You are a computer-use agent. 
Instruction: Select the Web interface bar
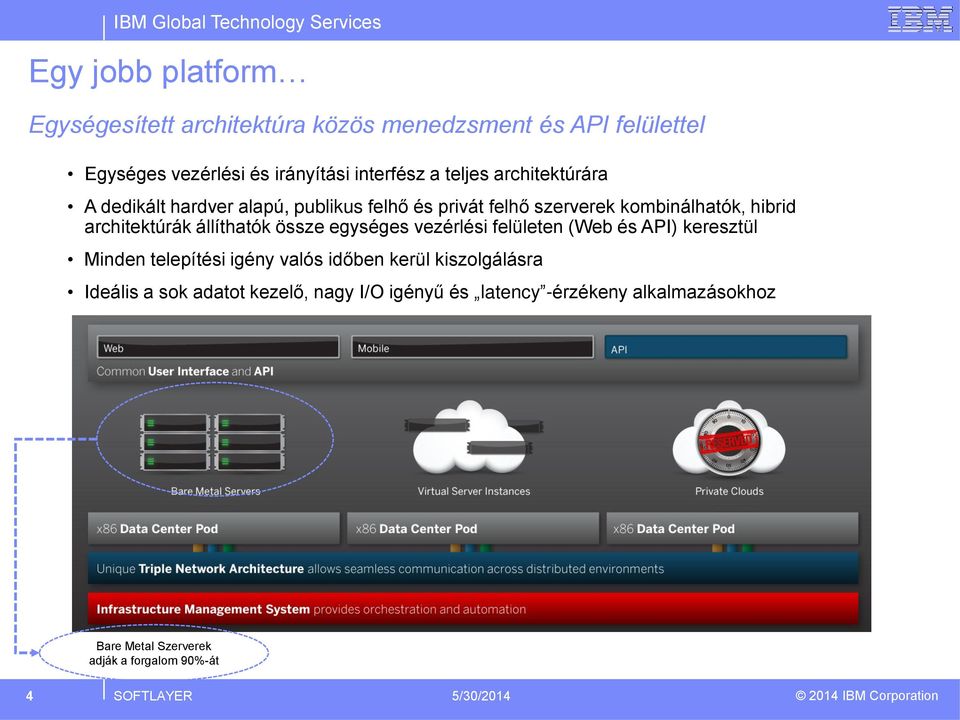(218, 347)
